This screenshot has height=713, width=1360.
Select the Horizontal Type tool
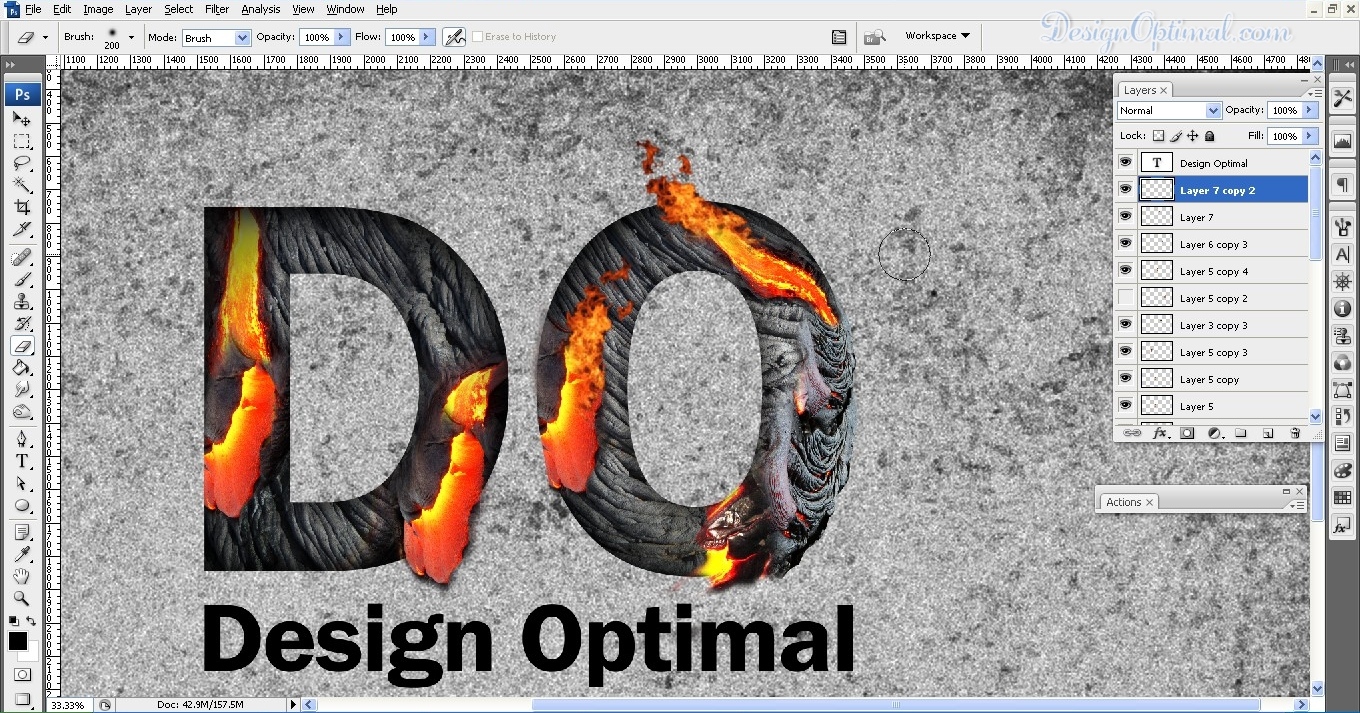[22, 461]
